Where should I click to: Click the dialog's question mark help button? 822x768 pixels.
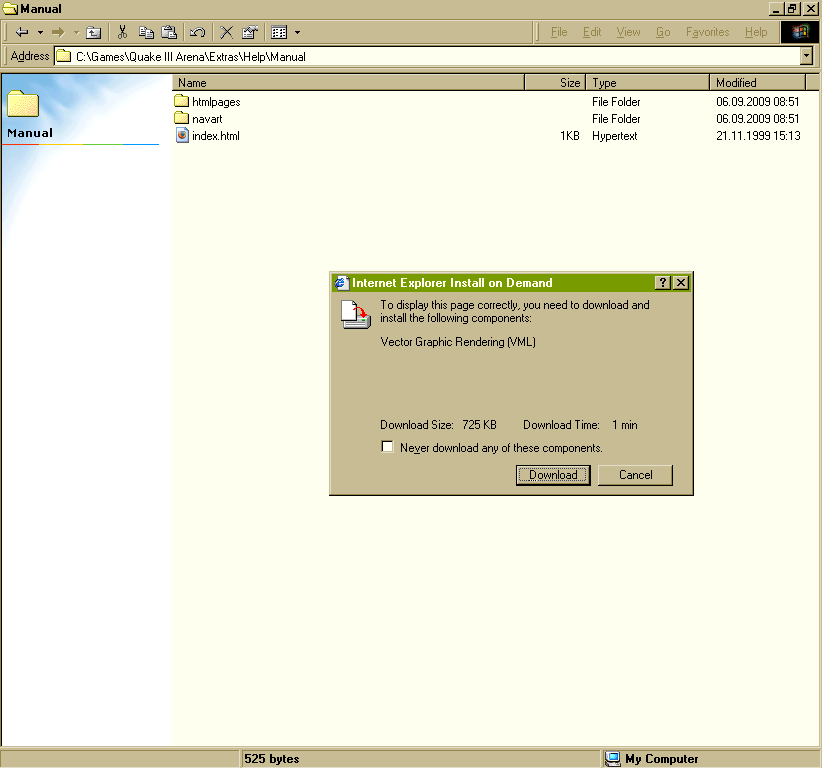pos(662,283)
